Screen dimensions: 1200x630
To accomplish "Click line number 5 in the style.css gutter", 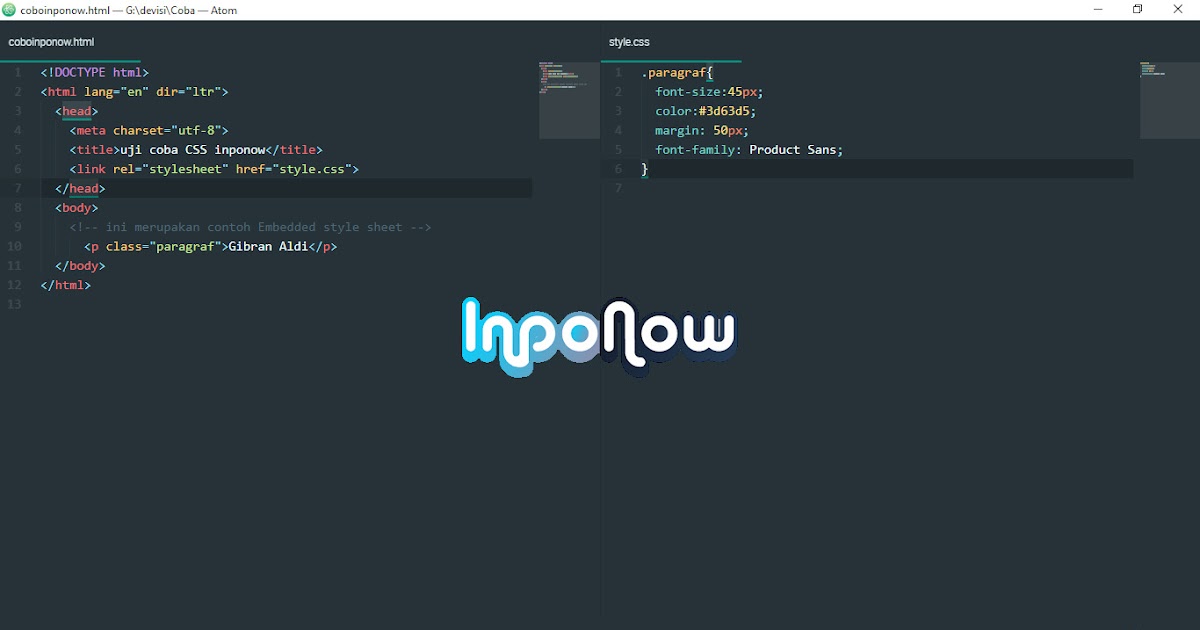I will [618, 150].
